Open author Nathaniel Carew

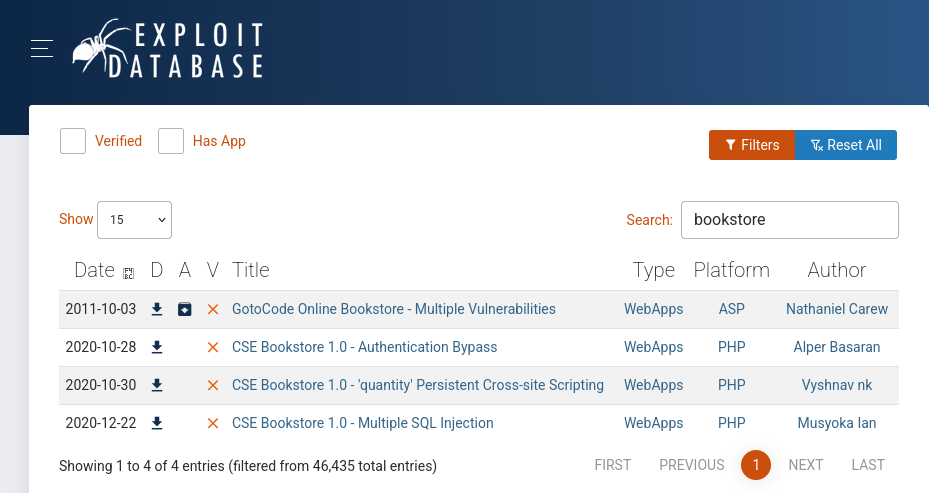[837, 309]
